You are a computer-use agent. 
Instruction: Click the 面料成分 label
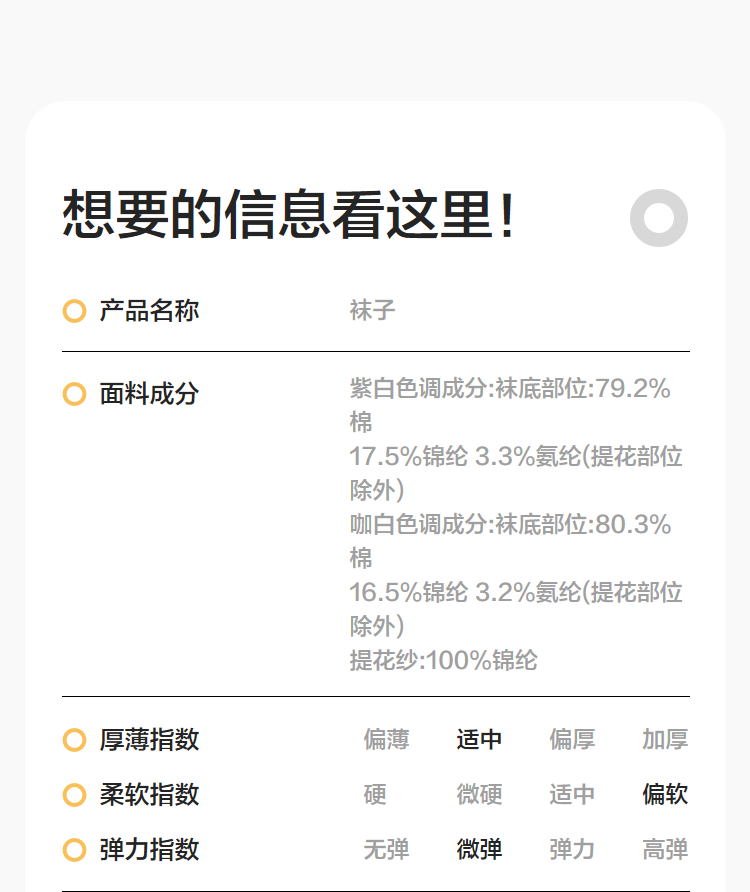[149, 394]
